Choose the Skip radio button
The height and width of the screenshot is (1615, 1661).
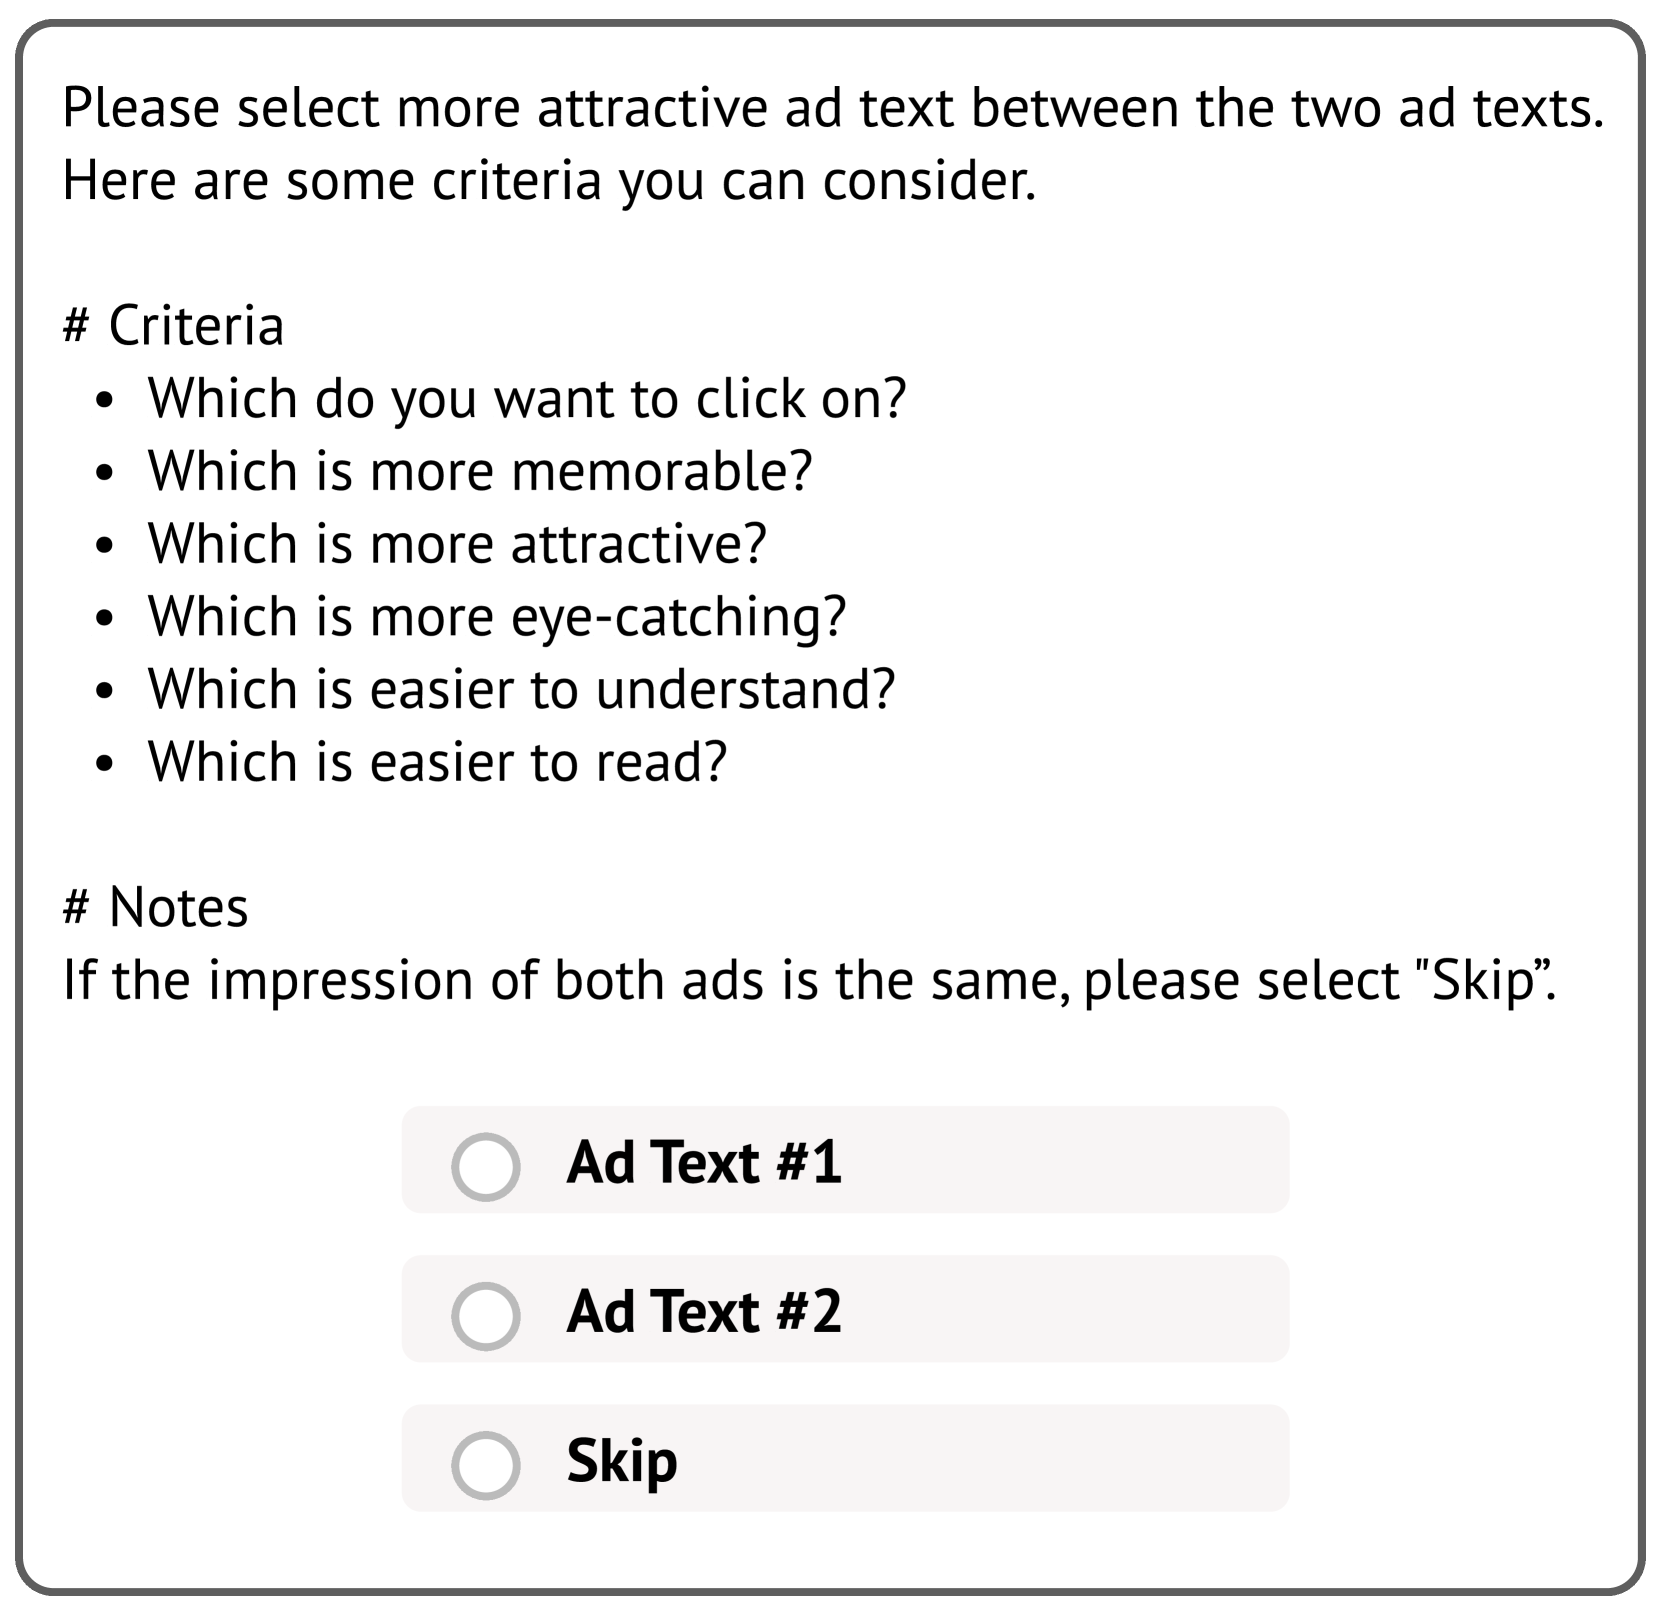click(485, 1464)
